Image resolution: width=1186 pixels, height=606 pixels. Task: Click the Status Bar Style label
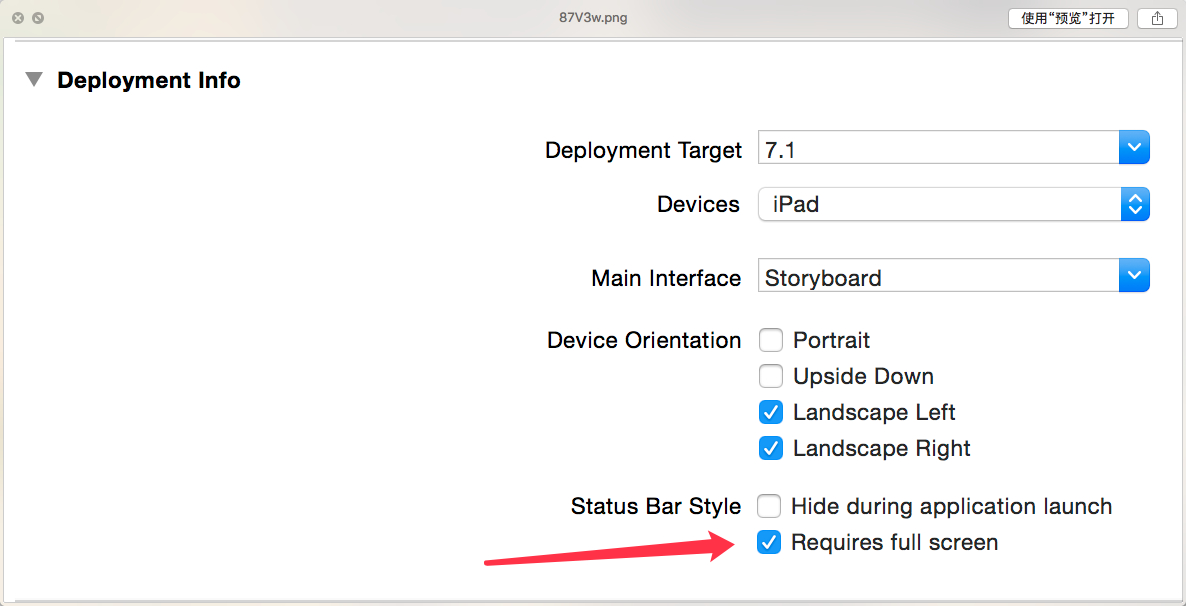click(x=656, y=506)
